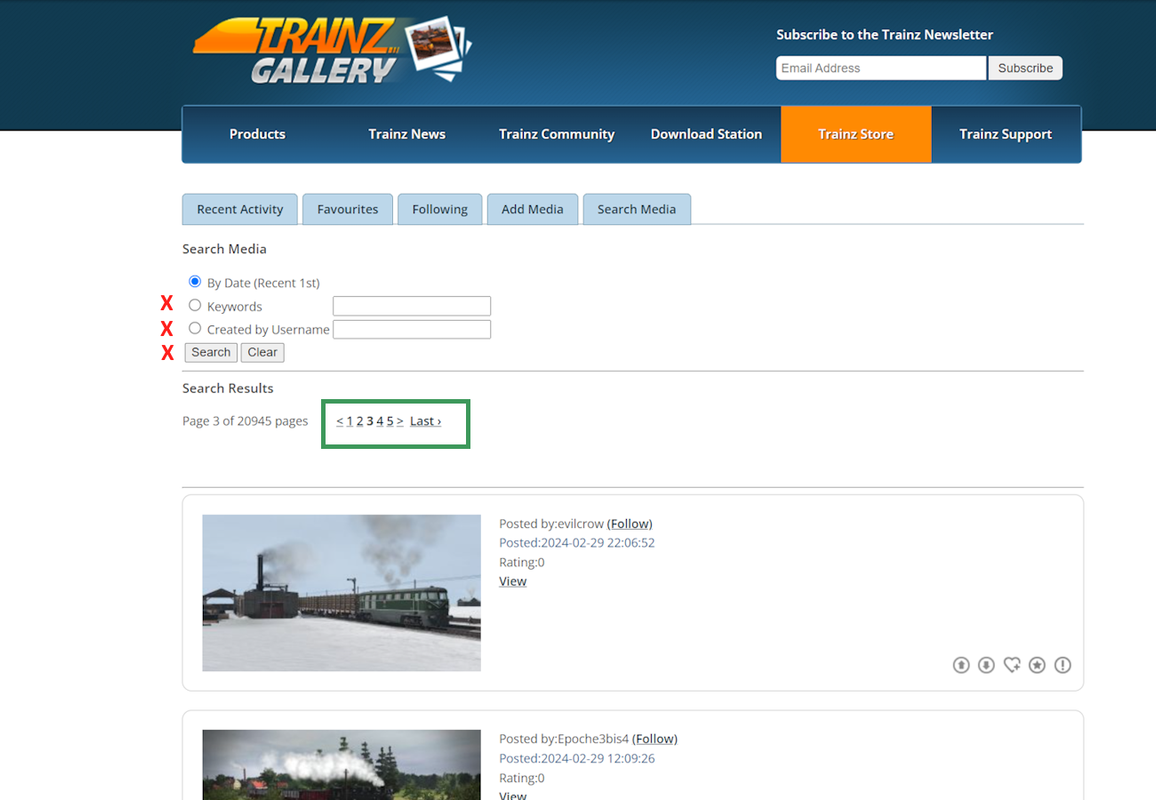This screenshot has width=1156, height=800.
Task: Downvote the evilcrow post with down-arrow icon
Action: pyautogui.click(x=986, y=665)
